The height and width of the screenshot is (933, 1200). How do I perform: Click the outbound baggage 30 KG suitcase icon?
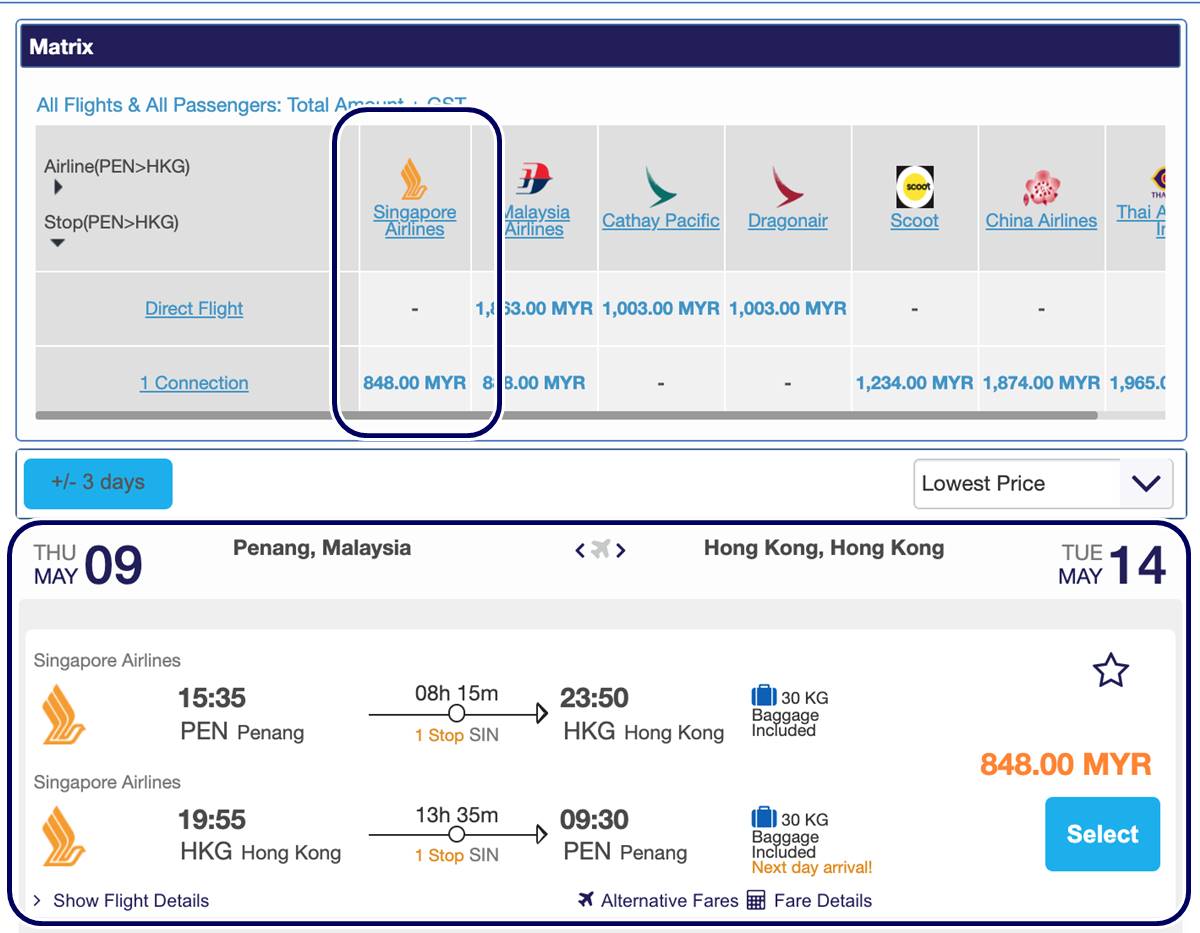[764, 696]
